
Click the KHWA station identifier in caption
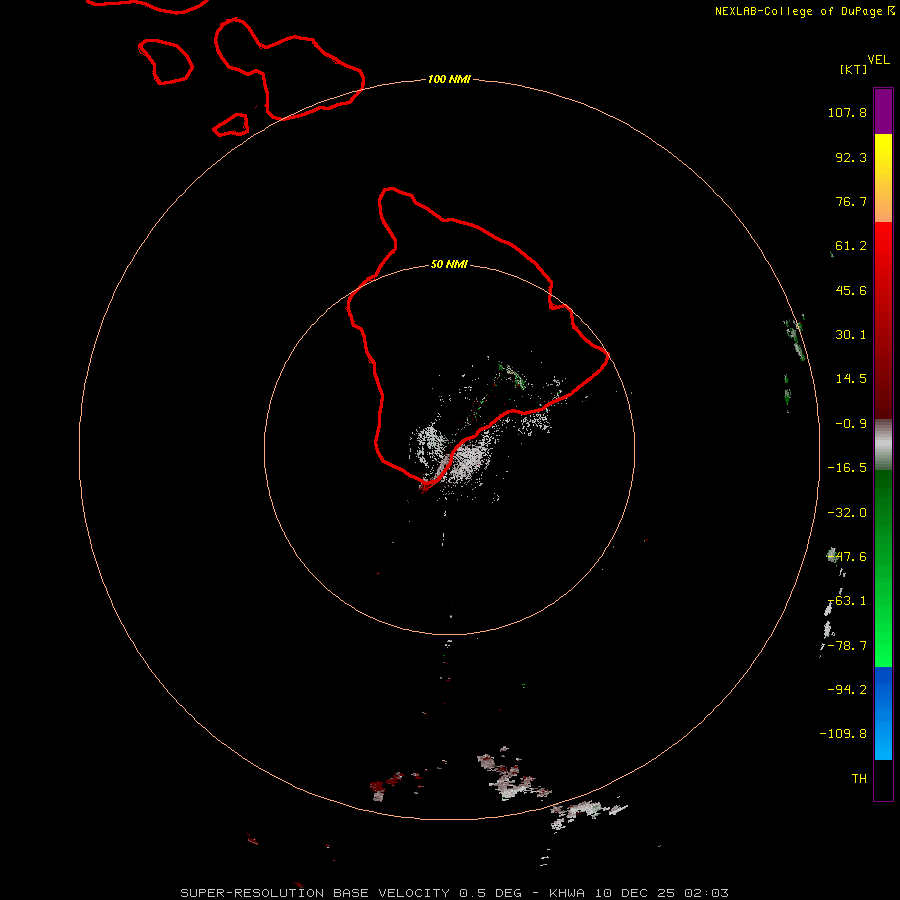(567, 893)
